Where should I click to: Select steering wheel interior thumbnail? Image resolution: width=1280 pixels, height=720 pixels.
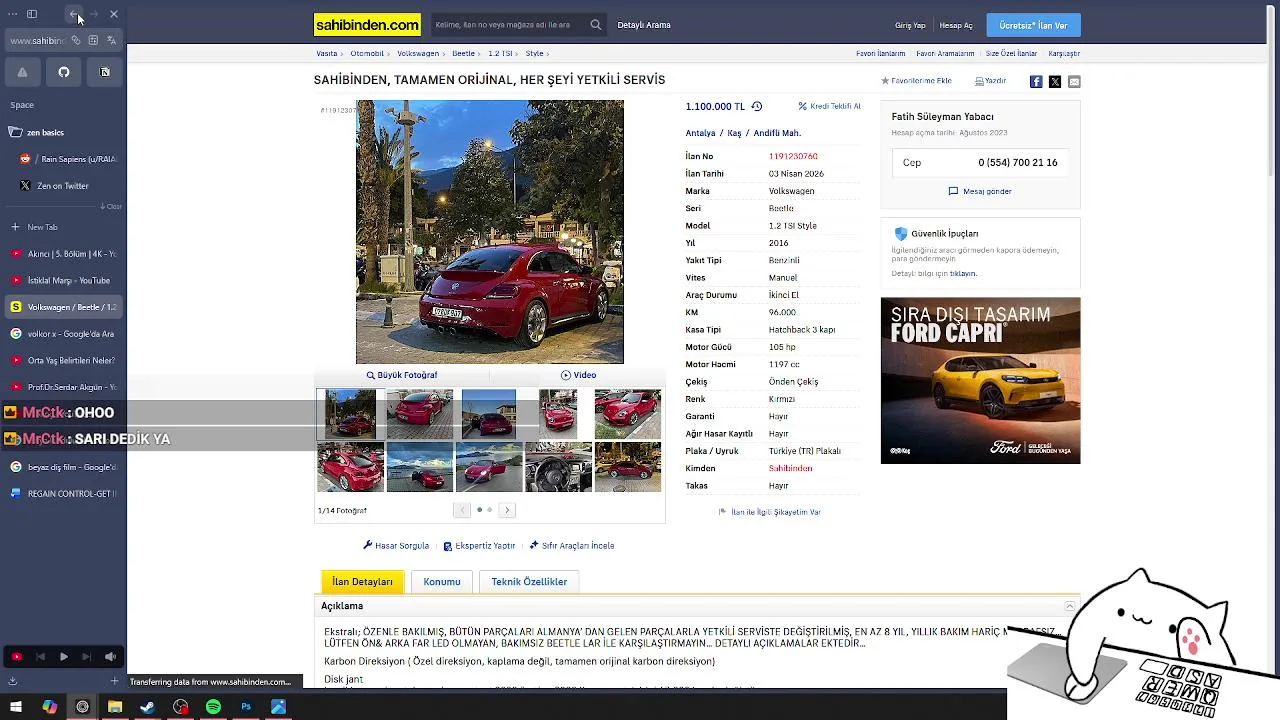(558, 467)
